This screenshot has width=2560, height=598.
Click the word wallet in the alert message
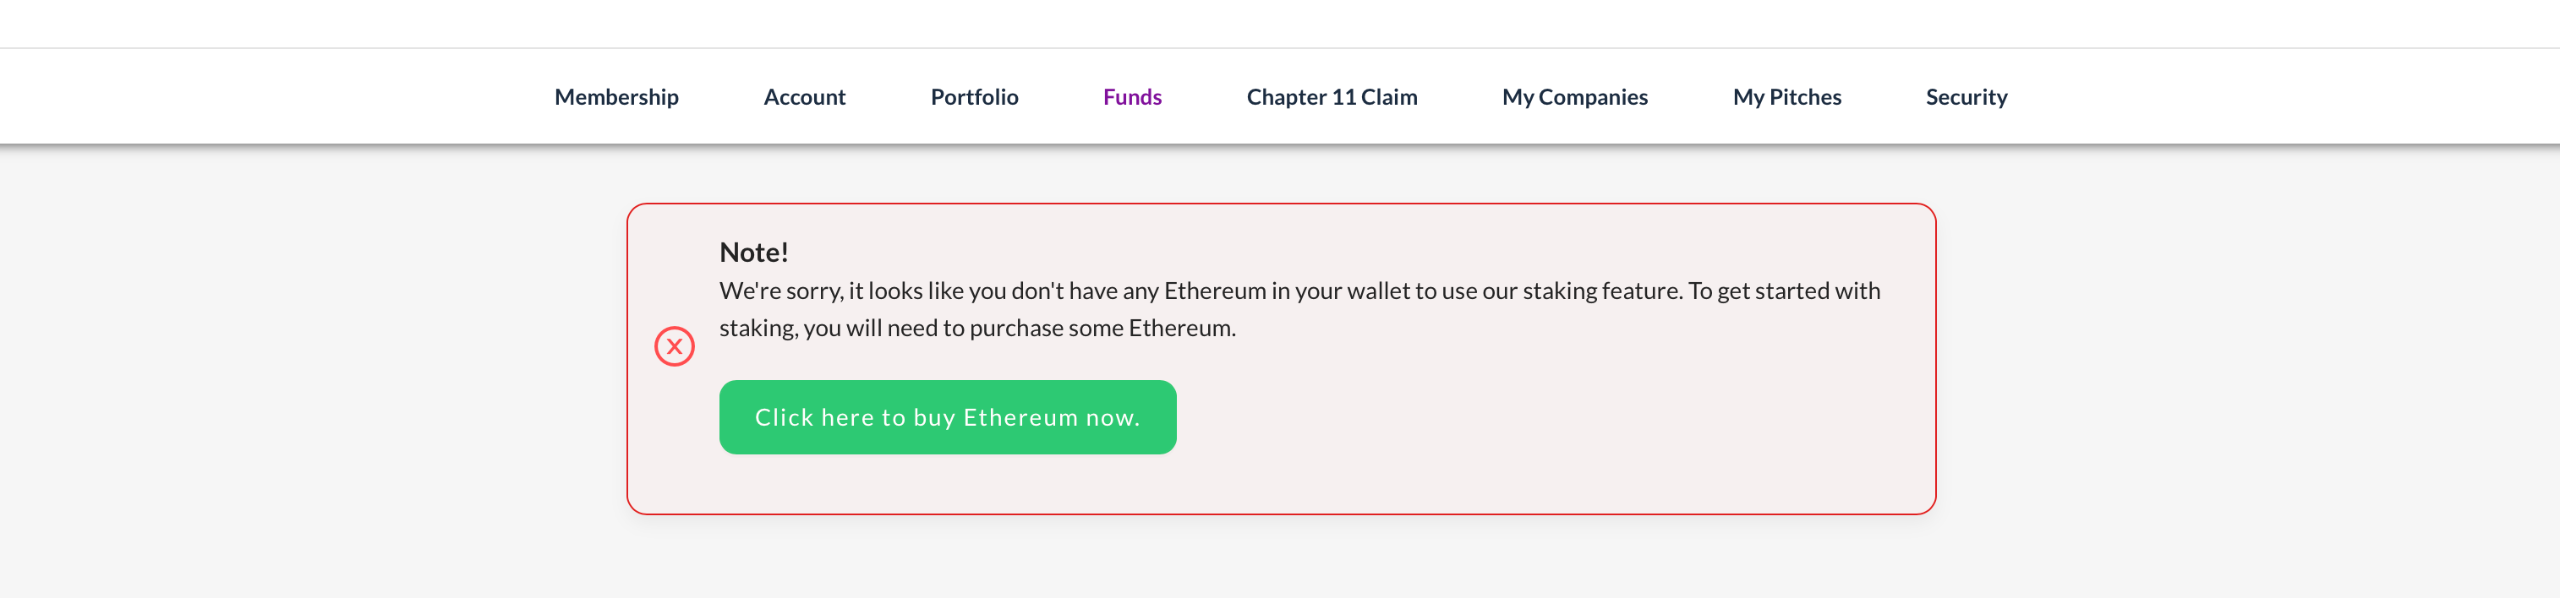click(x=1377, y=291)
